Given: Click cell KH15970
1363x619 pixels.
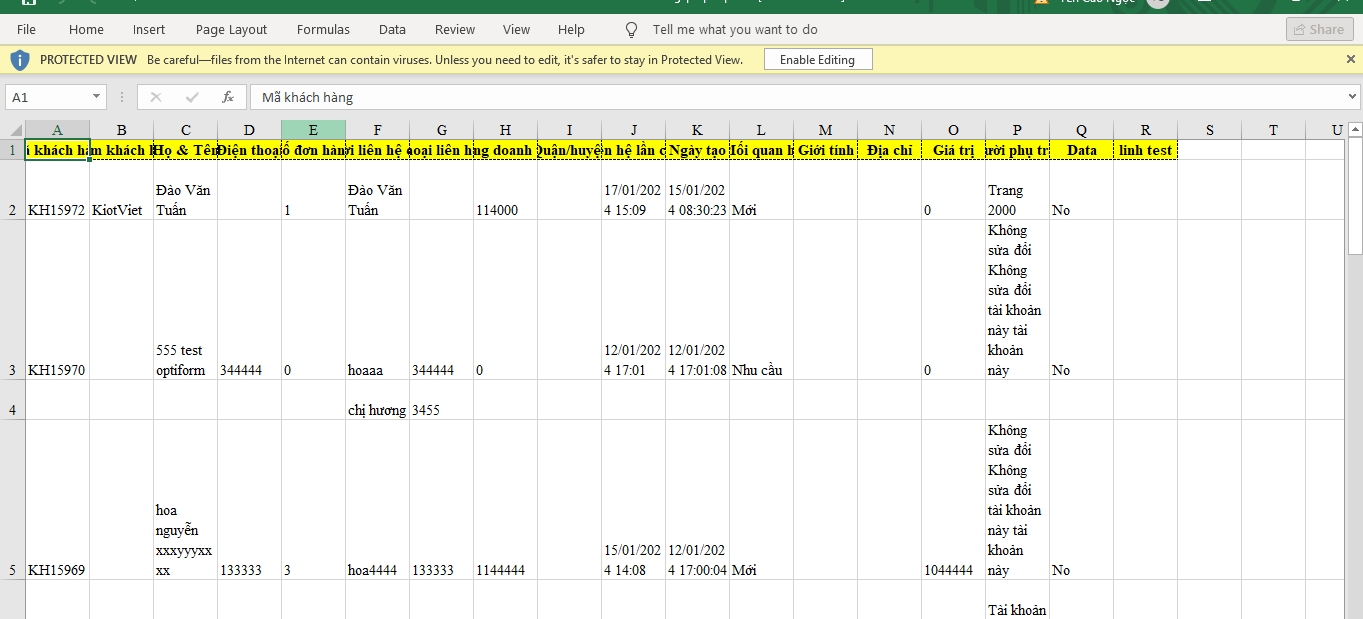Looking at the screenshot, I should [57, 300].
